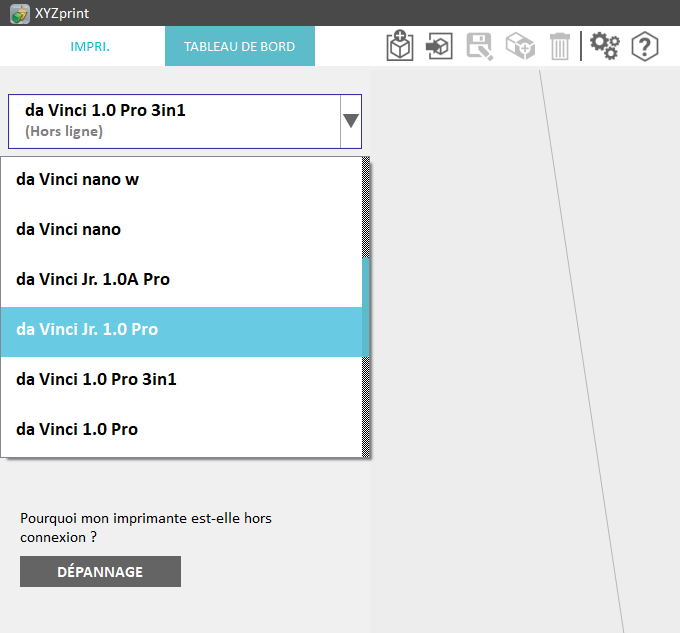This screenshot has width=680, height=633.
Task: Pick da Vinci Jr. 1.0A Pro
Action: coord(180,280)
